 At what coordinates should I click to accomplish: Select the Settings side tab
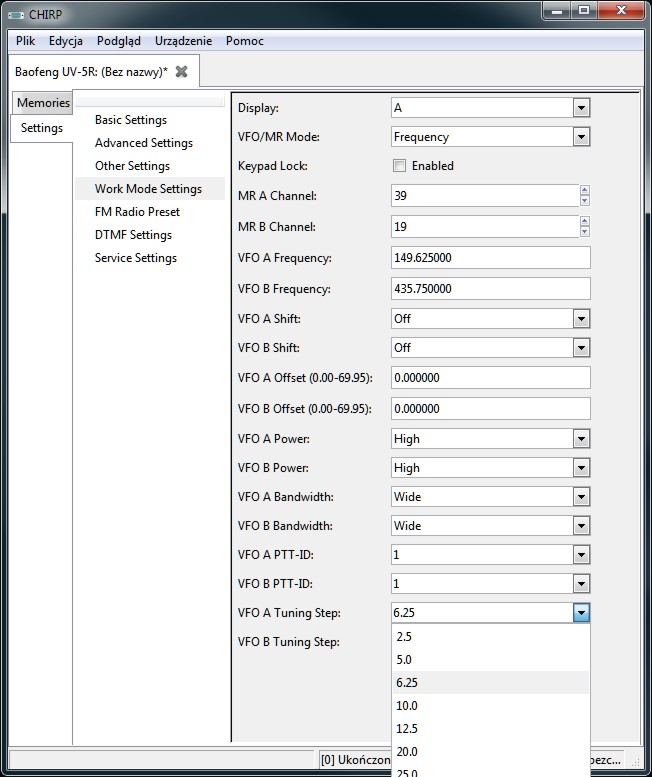pos(42,128)
